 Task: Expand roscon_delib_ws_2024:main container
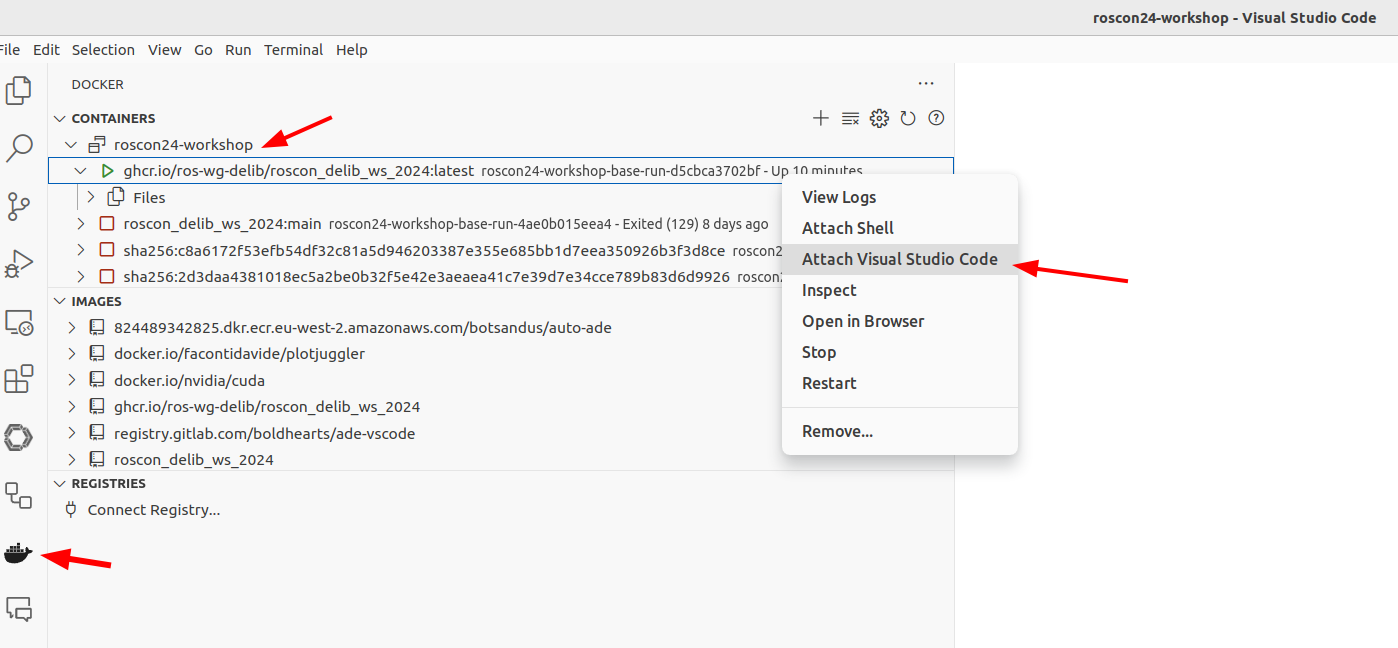(81, 223)
